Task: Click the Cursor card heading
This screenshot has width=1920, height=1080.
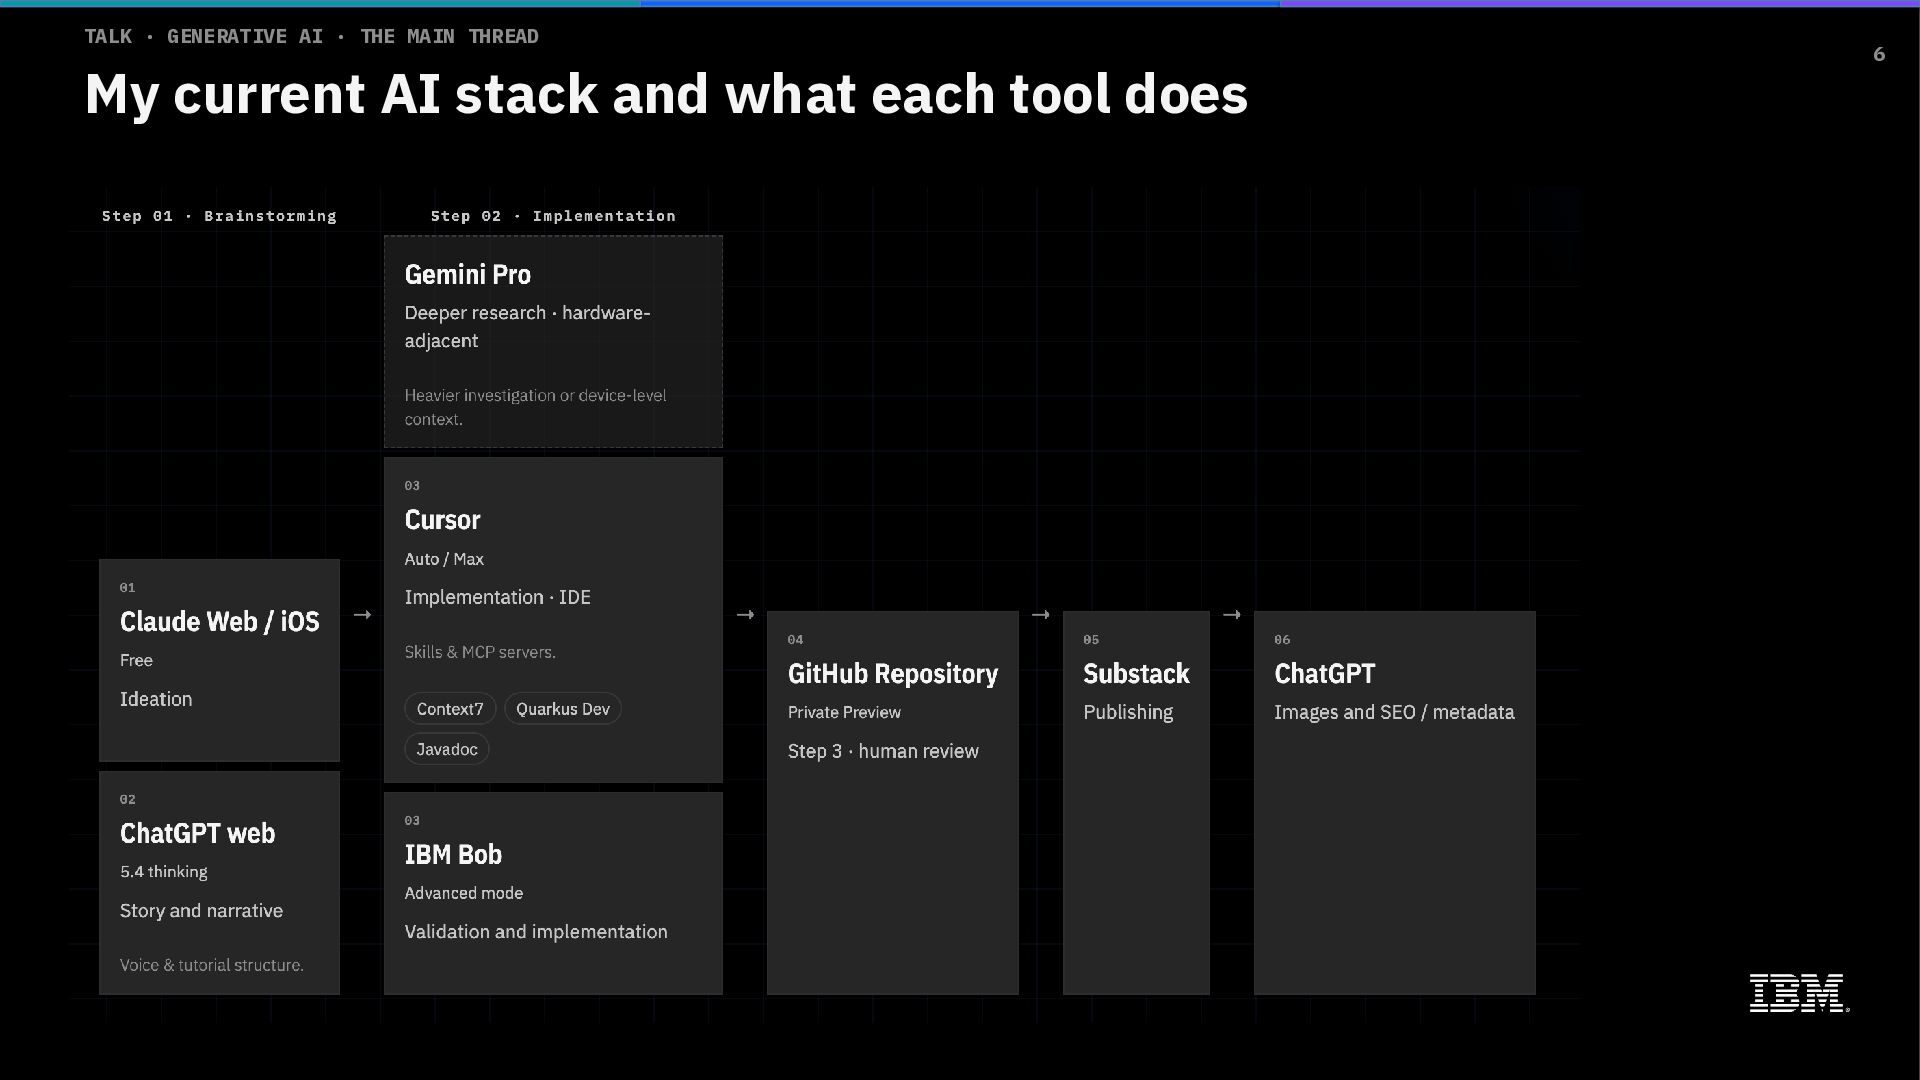Action: click(442, 520)
